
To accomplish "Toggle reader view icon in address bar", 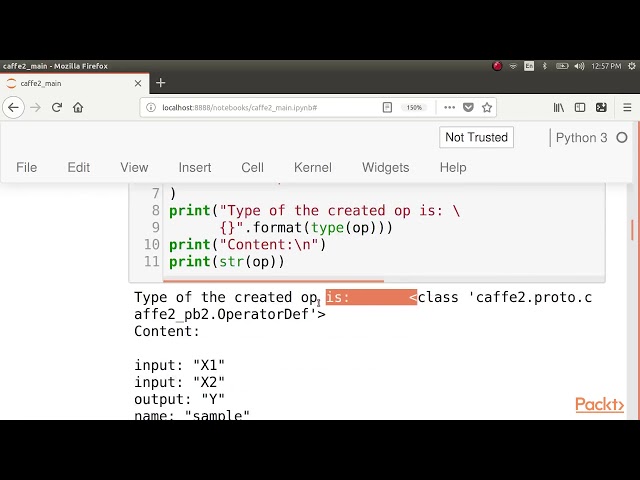I will pos(387,107).
